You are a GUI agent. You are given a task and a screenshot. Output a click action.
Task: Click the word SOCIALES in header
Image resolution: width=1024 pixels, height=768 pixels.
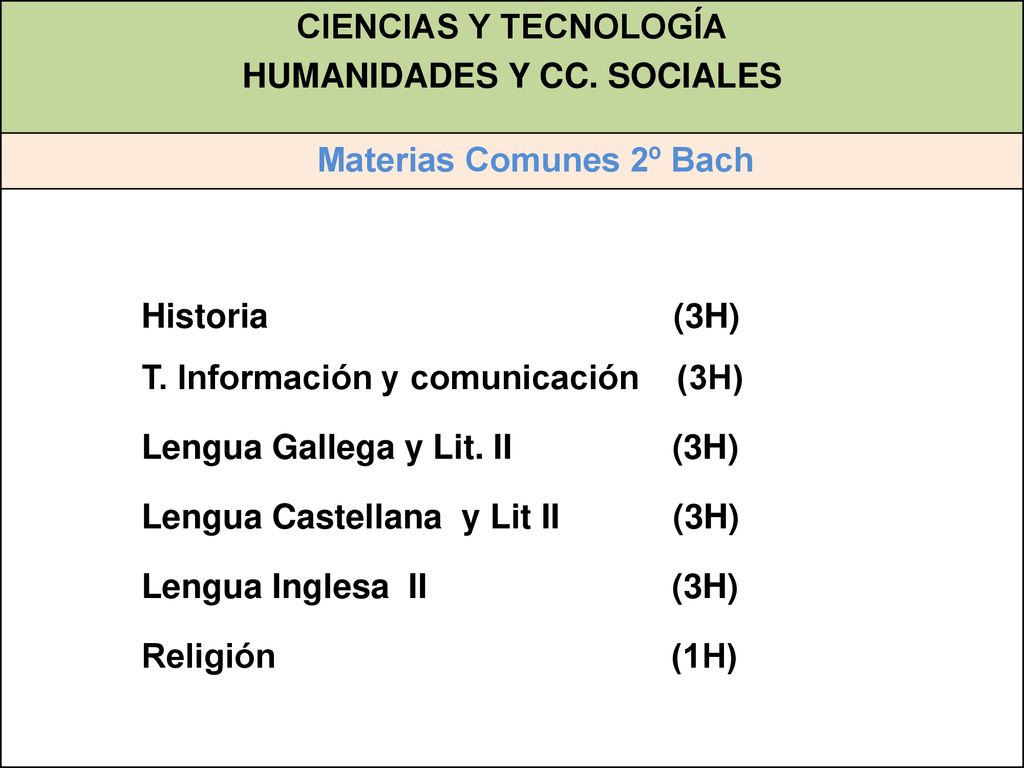tap(695, 75)
